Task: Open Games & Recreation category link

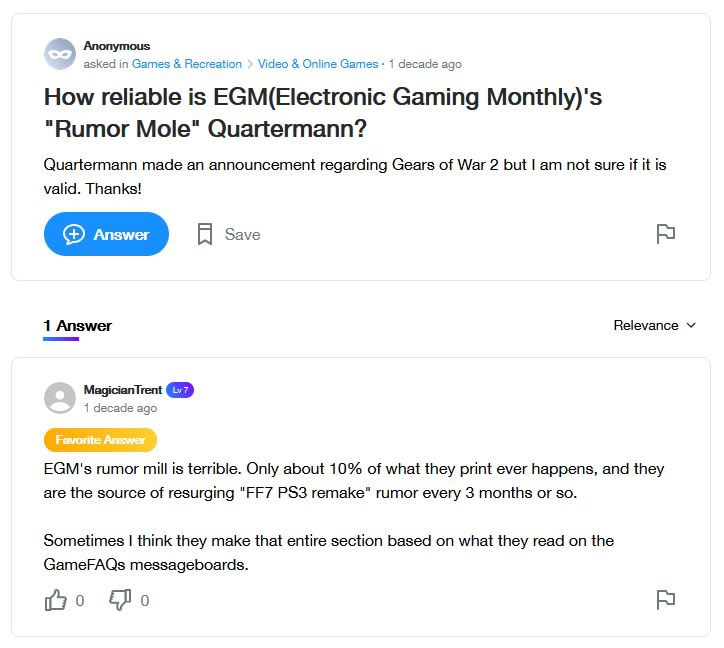Action: 187,64
